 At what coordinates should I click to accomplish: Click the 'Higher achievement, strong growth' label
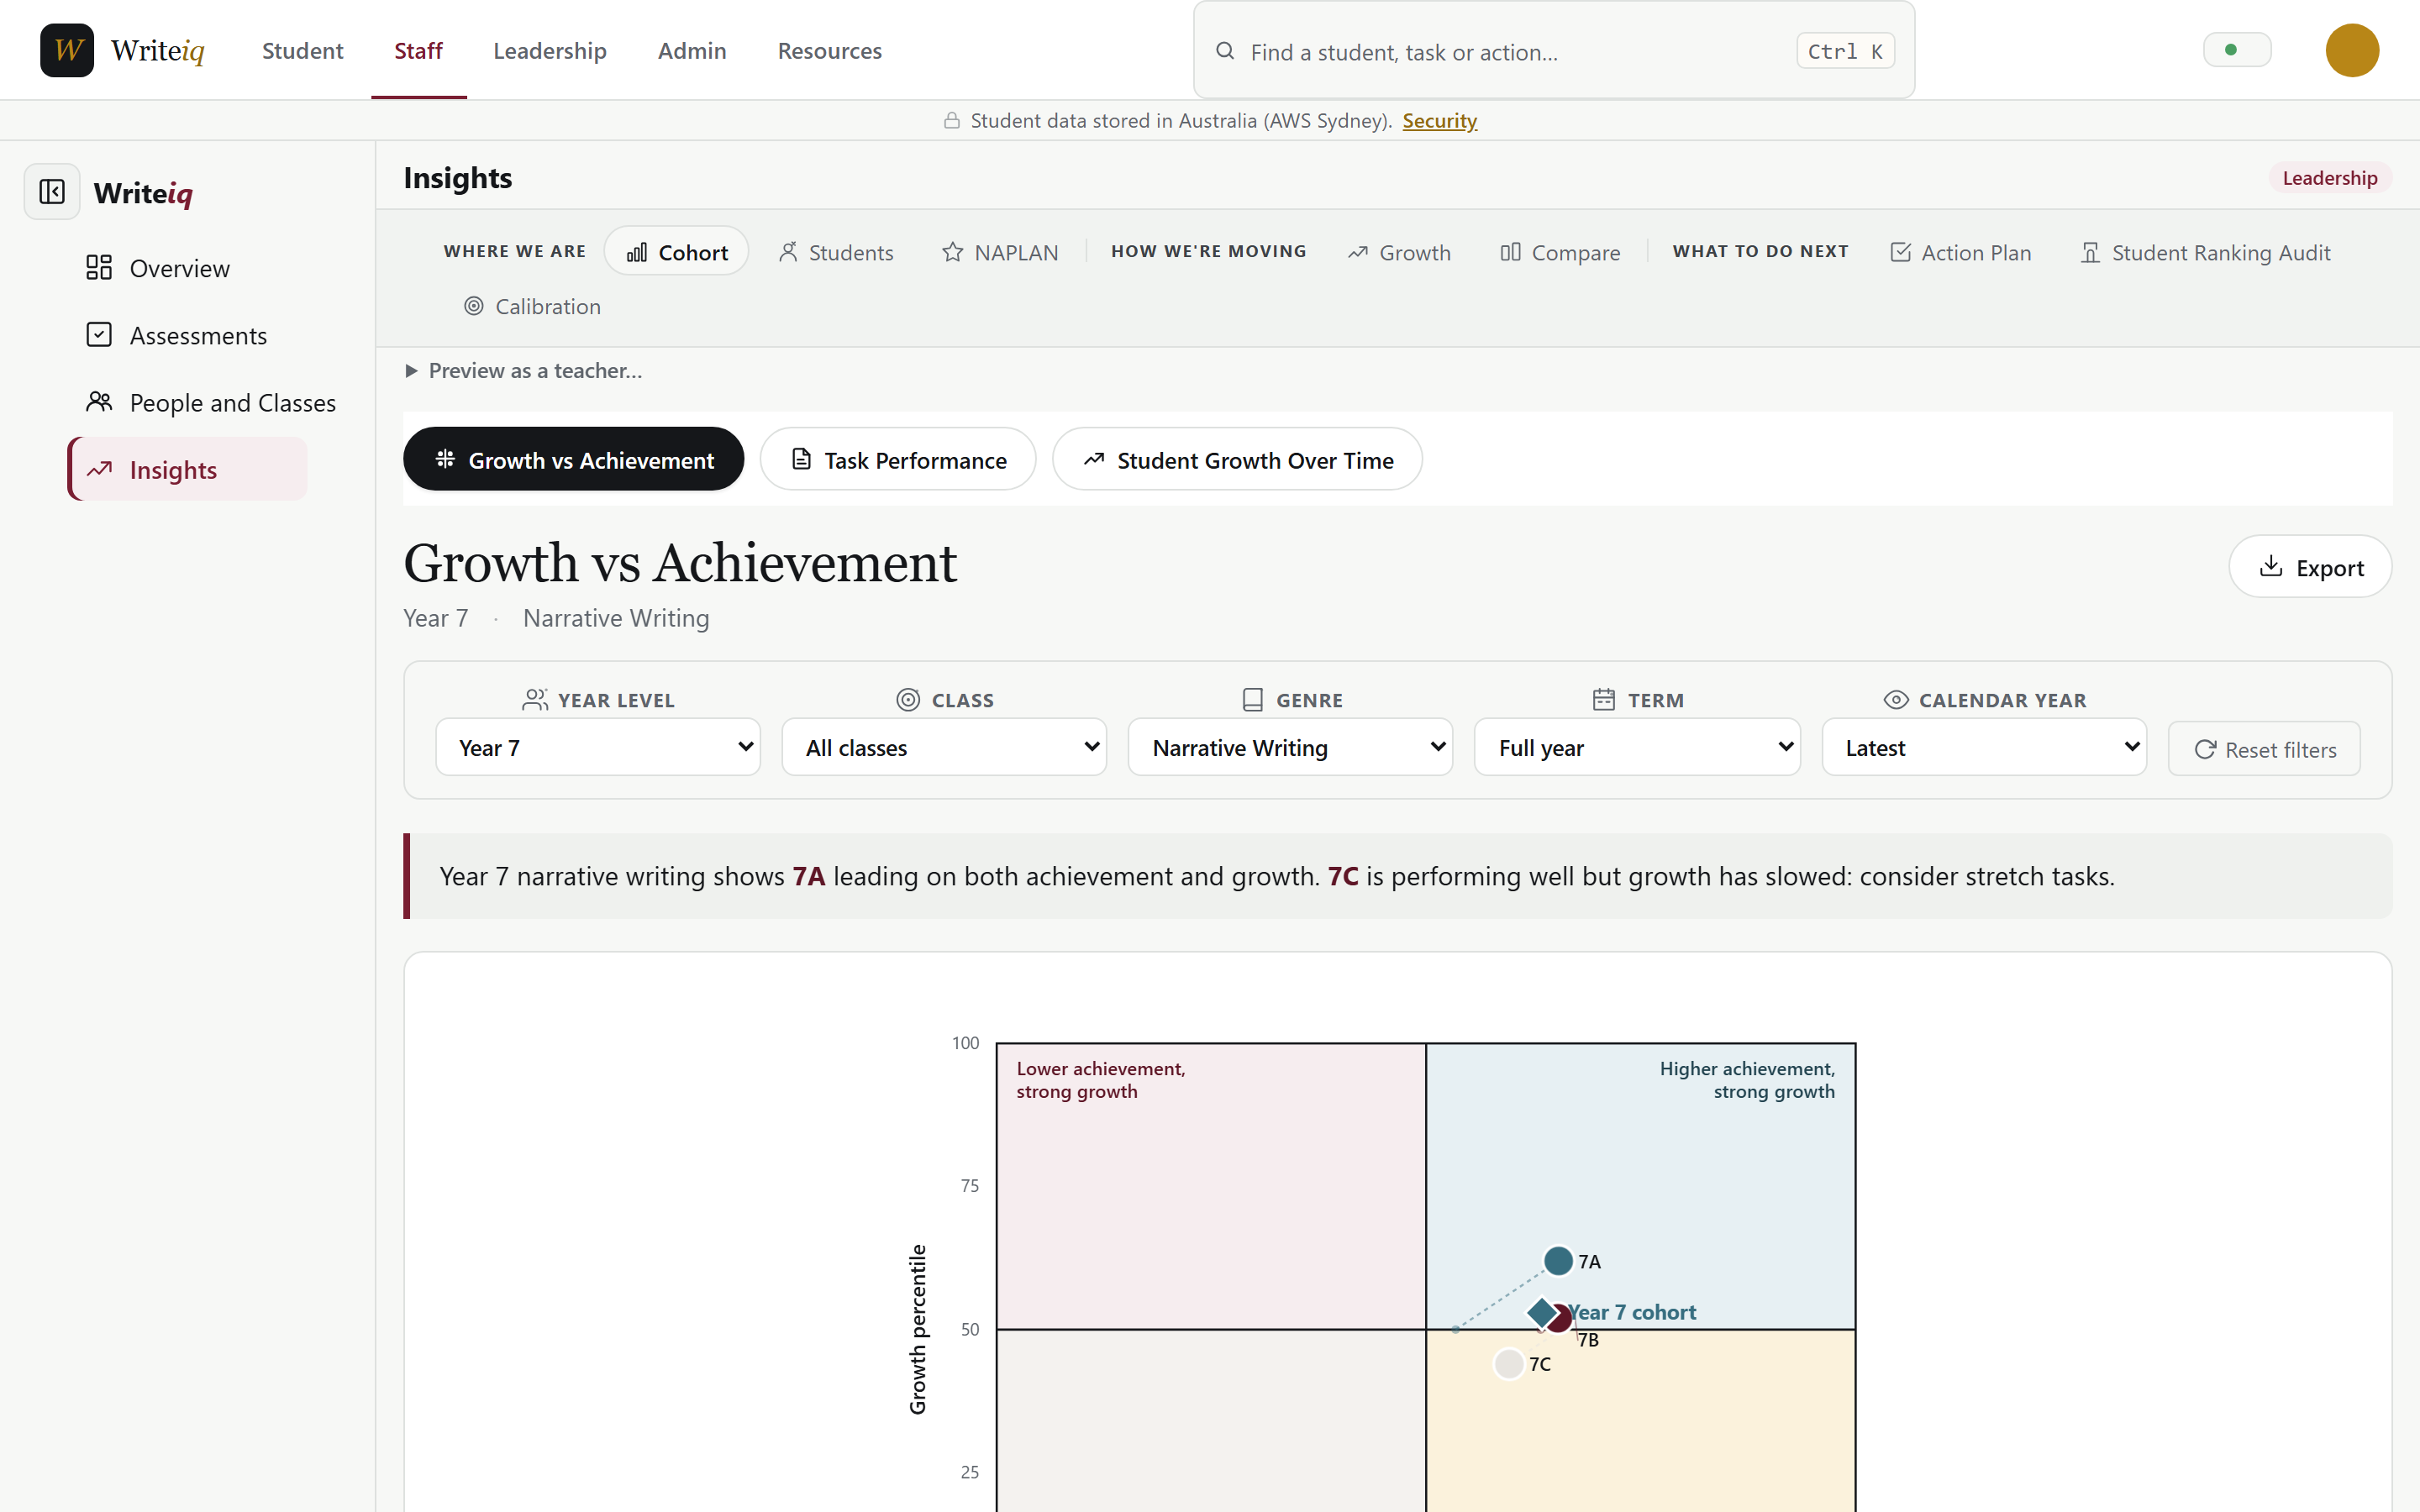1747,1080
